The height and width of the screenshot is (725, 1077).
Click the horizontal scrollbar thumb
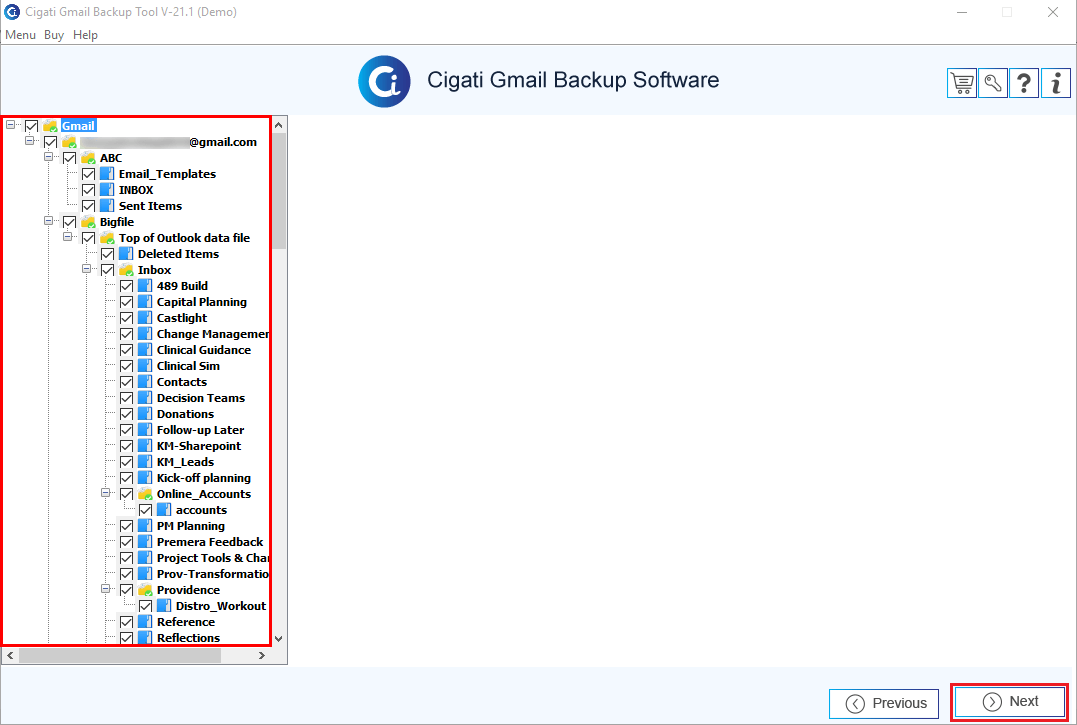120,656
